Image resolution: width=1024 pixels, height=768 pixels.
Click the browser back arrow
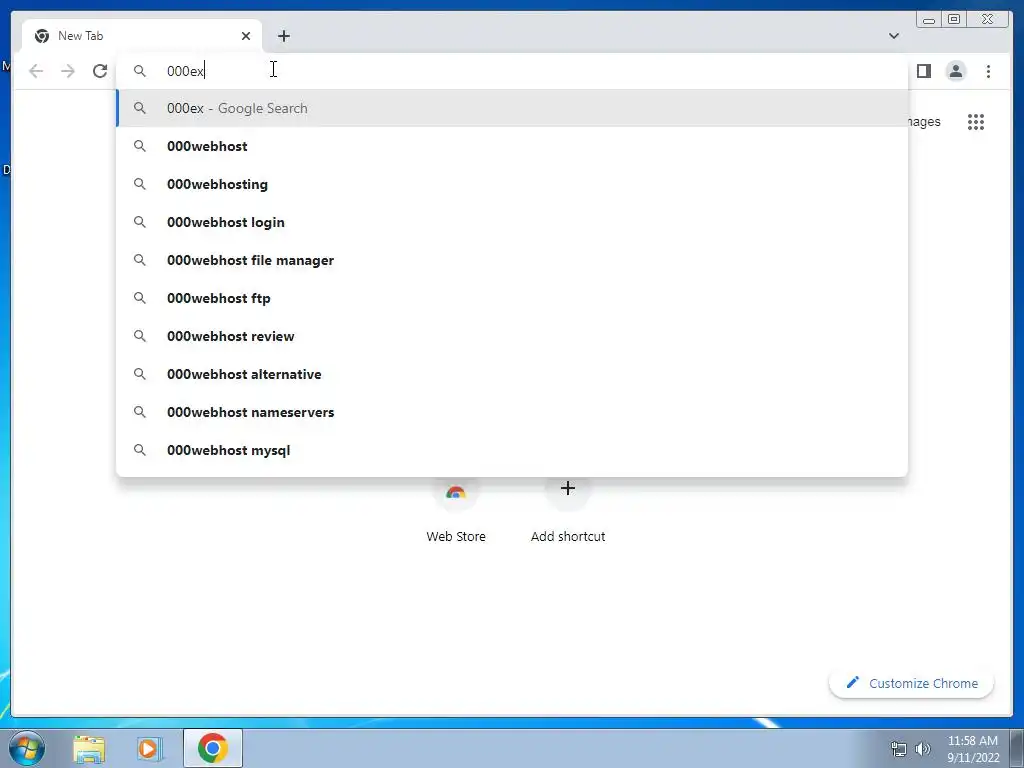pyautogui.click(x=36, y=71)
